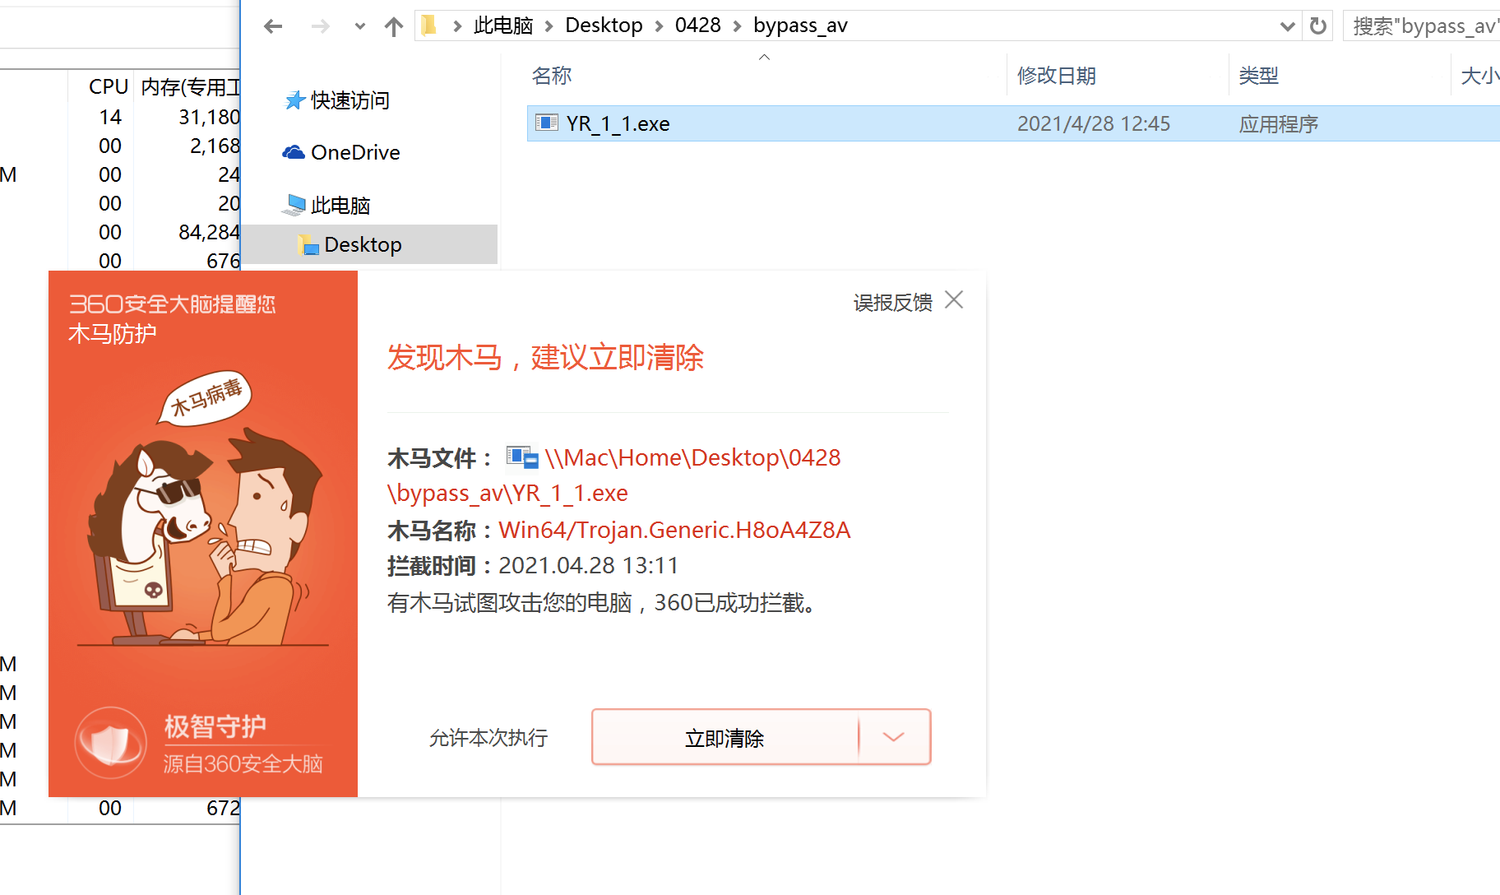Click the YR_1_1.exe application icon
1500x895 pixels.
547,122
